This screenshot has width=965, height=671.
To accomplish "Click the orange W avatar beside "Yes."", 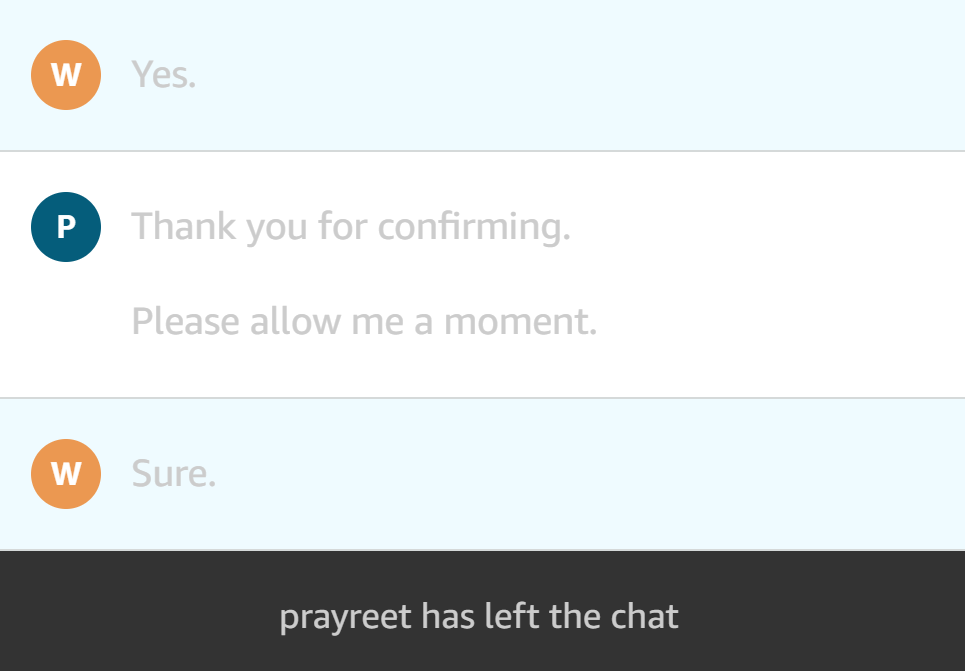I will click(66, 75).
